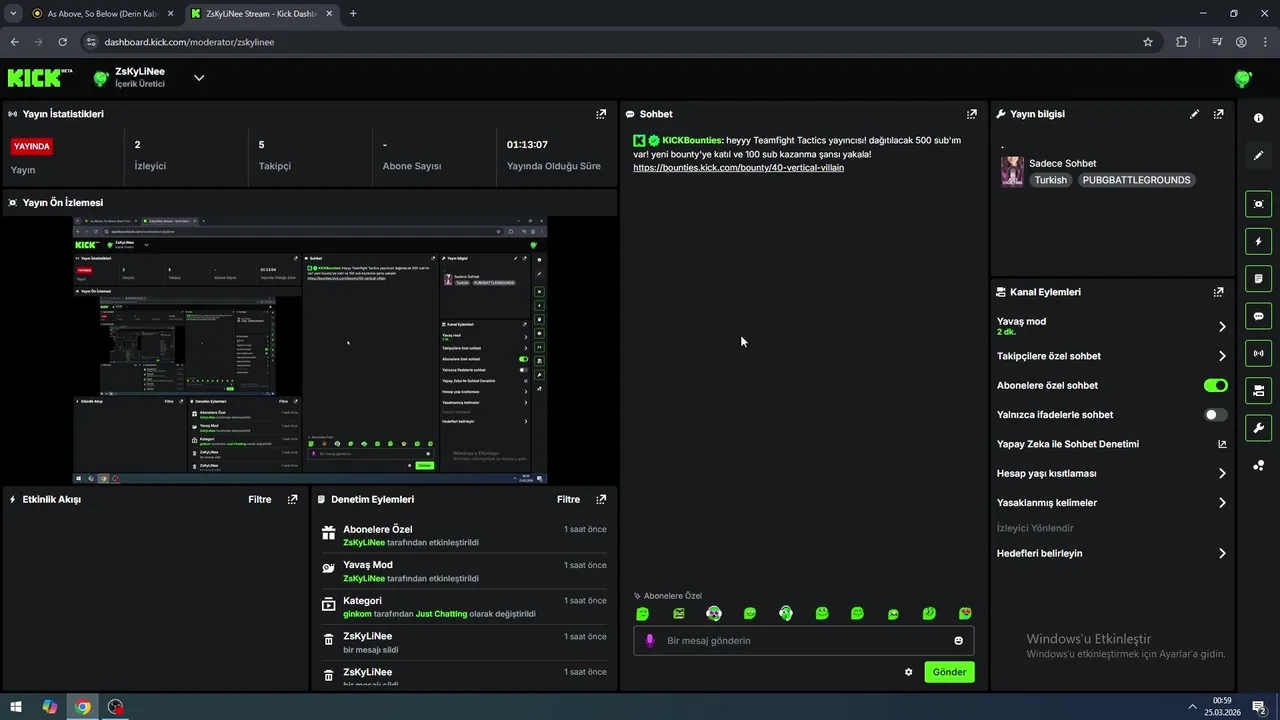Switch to the As Above, So Below tab
The width and height of the screenshot is (1280, 720).
pos(104,13)
